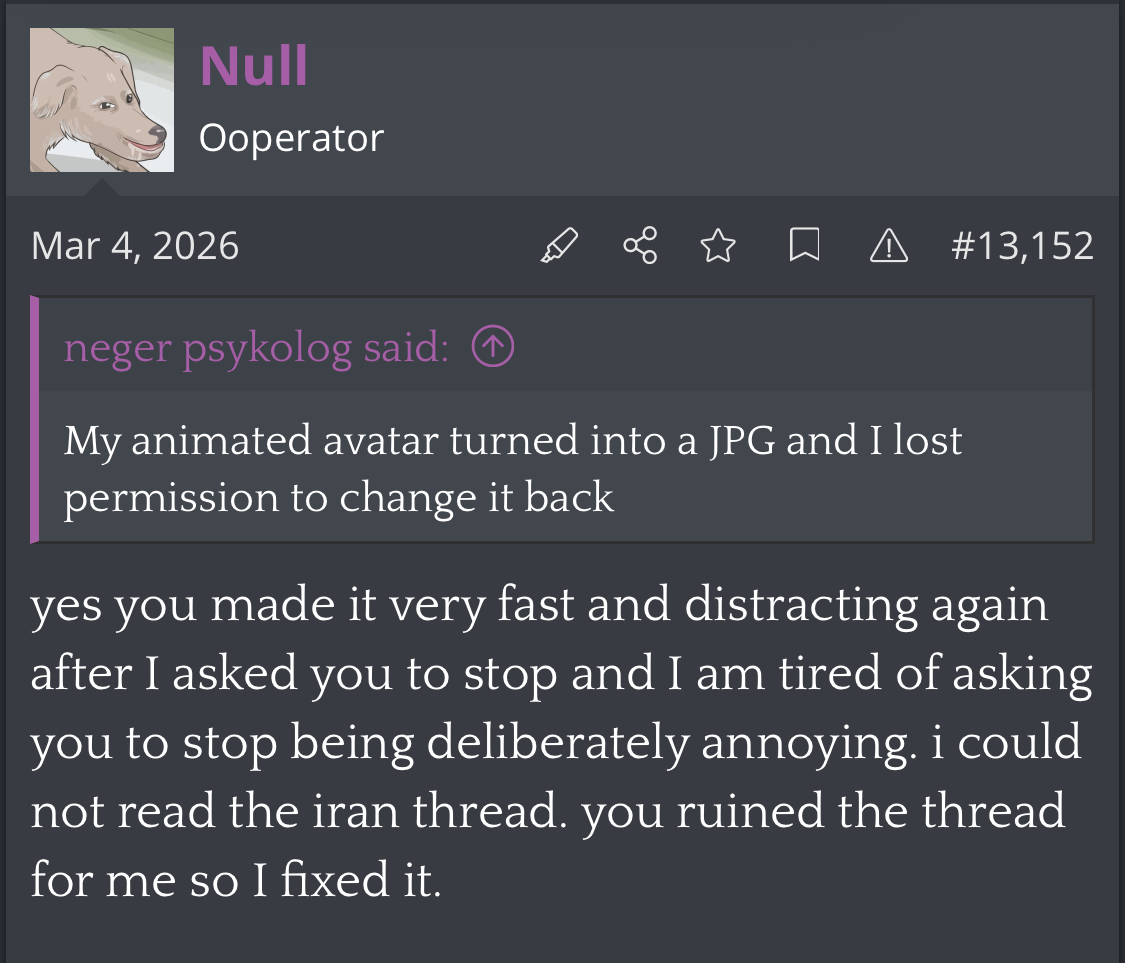Click the 'Ooperator' user title text
The image size is (1125, 963).
pyautogui.click(x=291, y=138)
